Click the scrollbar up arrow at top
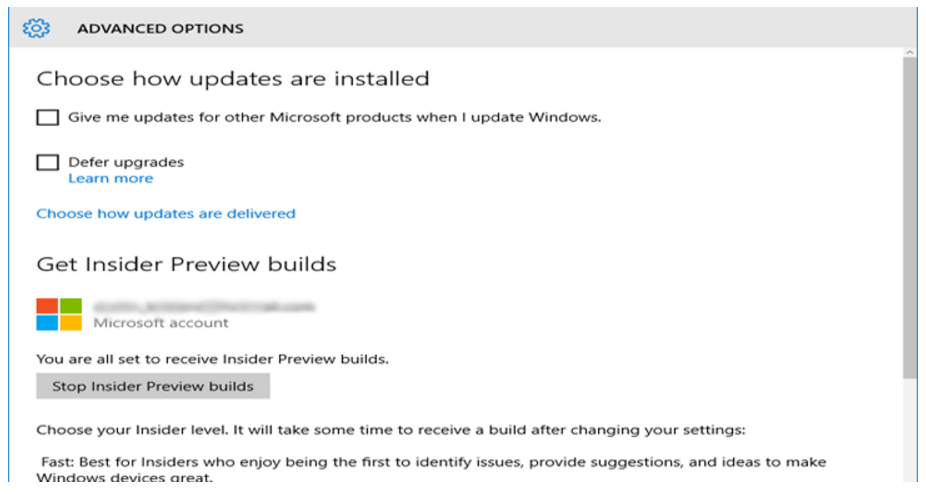 pyautogui.click(x=910, y=53)
